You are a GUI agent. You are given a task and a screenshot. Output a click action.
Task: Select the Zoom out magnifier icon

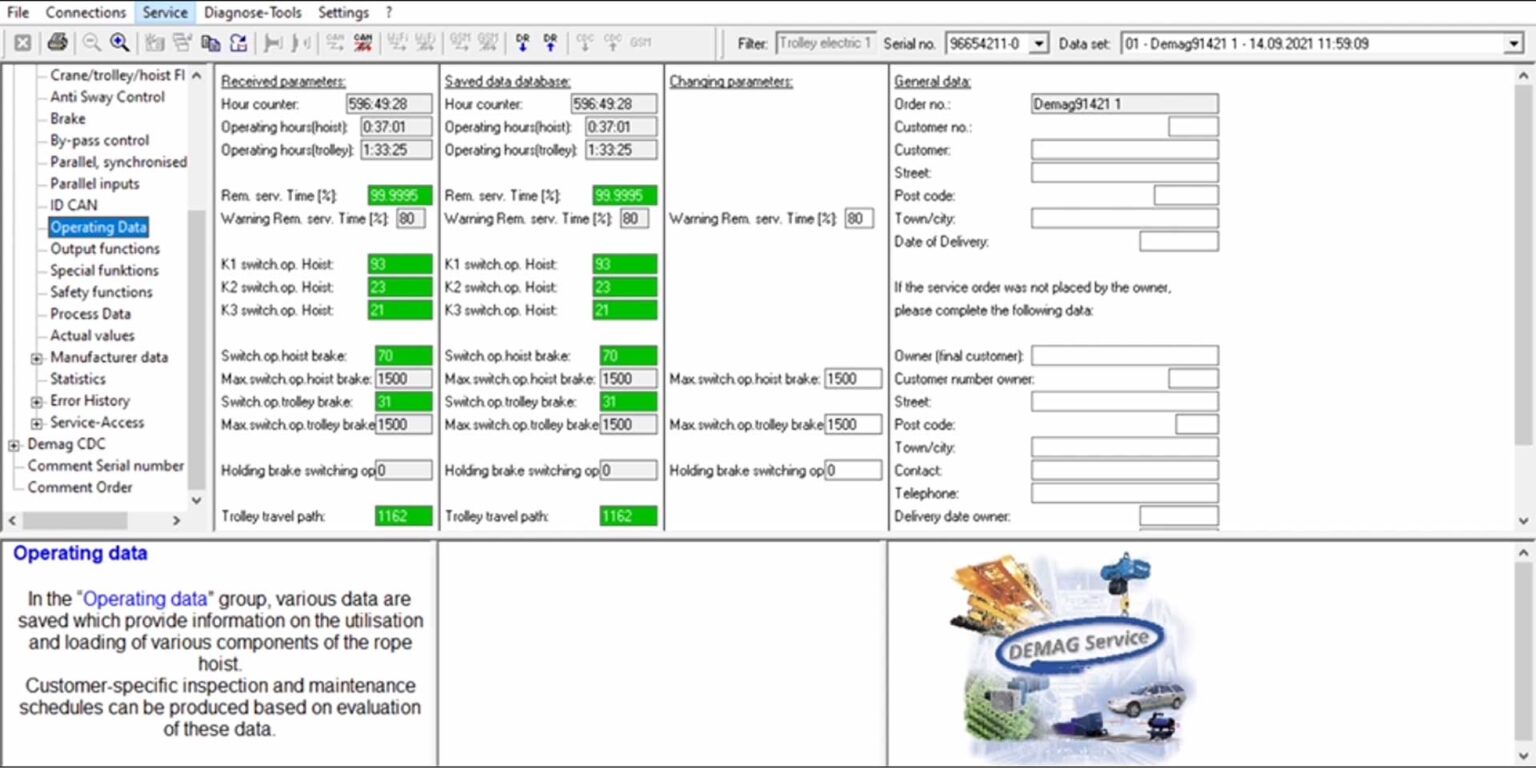92,42
